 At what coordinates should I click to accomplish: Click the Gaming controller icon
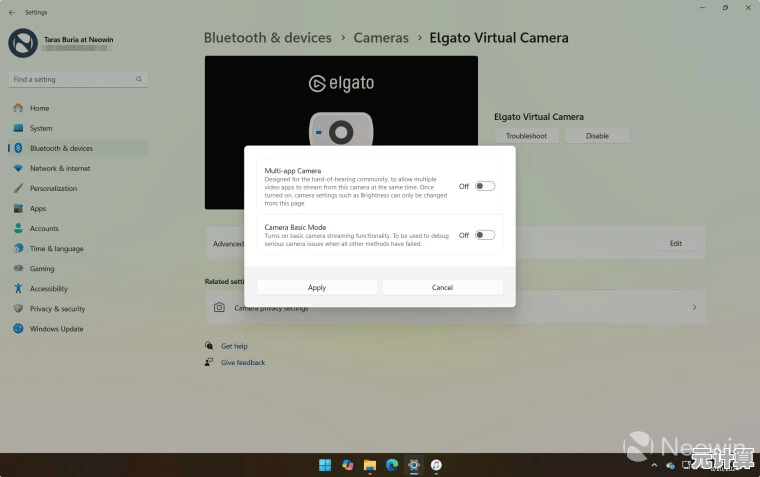point(18,268)
